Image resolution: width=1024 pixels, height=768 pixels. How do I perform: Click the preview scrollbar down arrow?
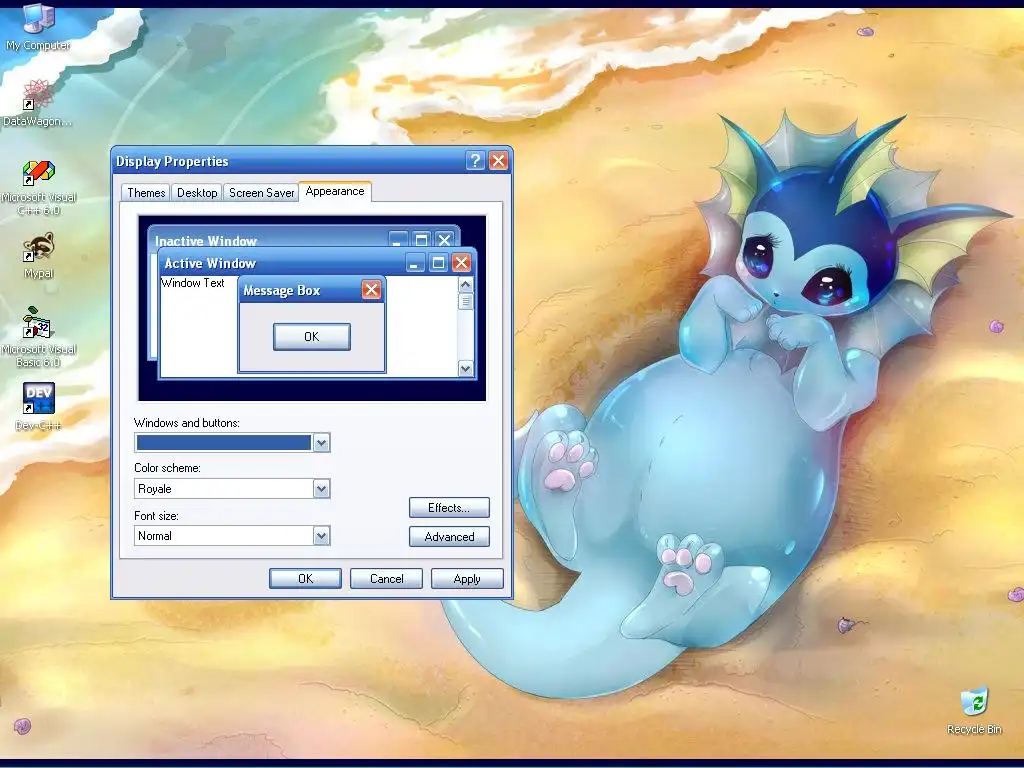coord(466,369)
